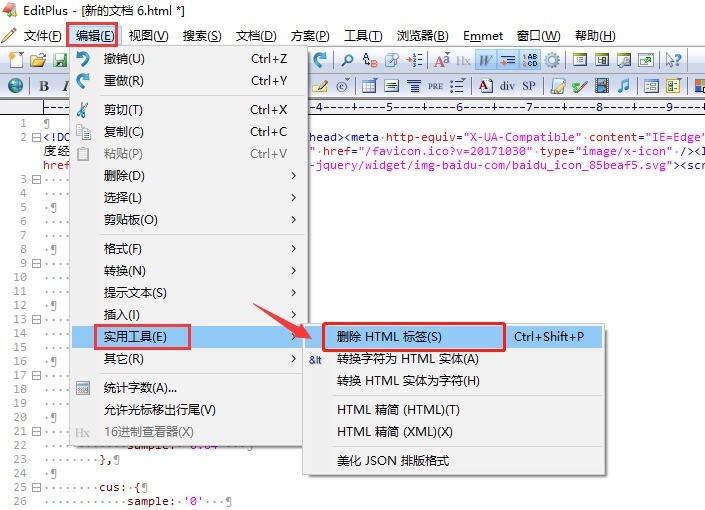Click the Bold formatting icon
This screenshot has width=705, height=510.
point(44,86)
